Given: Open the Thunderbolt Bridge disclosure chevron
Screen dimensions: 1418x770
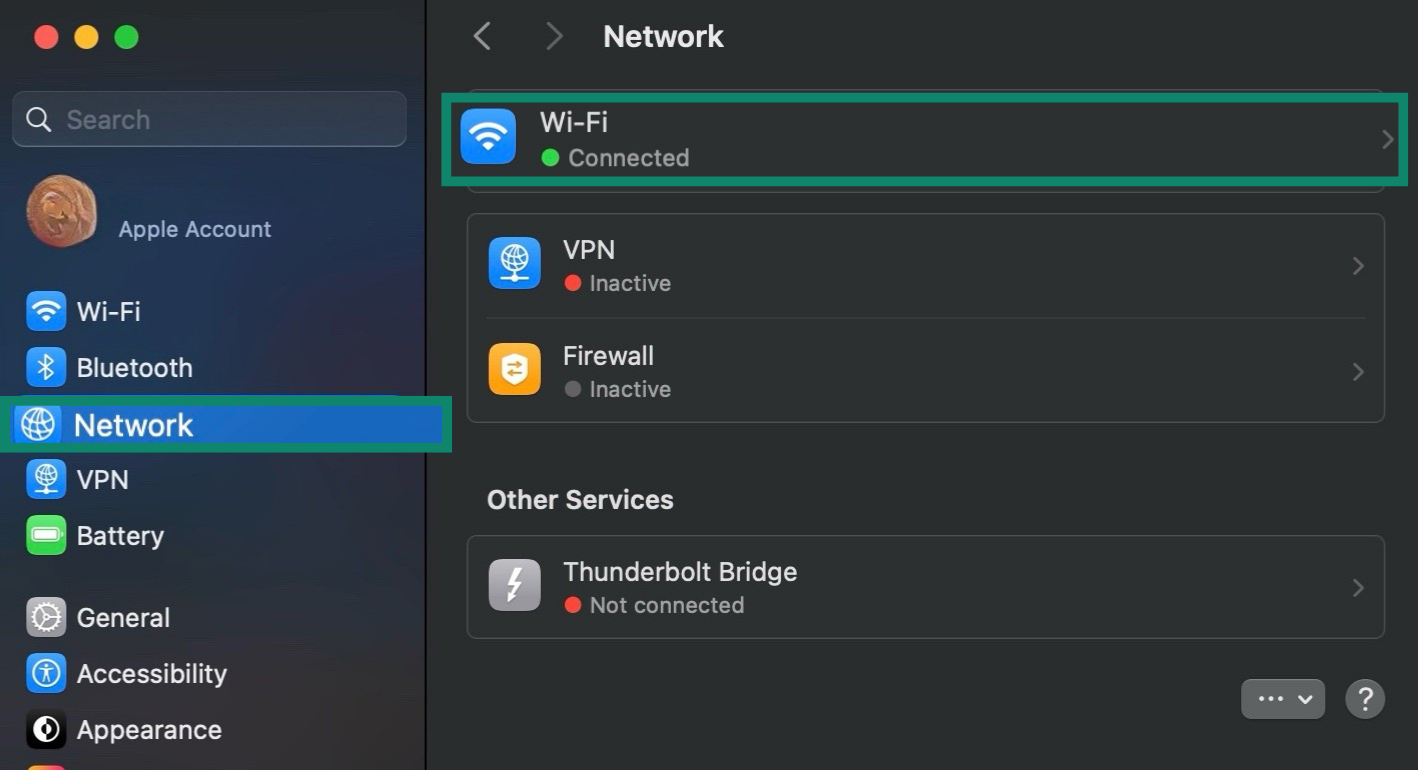Looking at the screenshot, I should coord(1357,587).
